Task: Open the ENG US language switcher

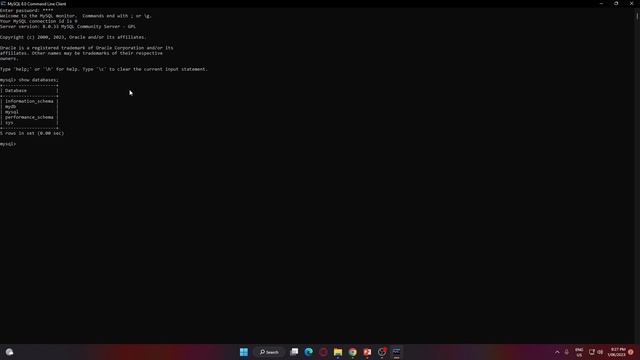Action: pos(579,352)
